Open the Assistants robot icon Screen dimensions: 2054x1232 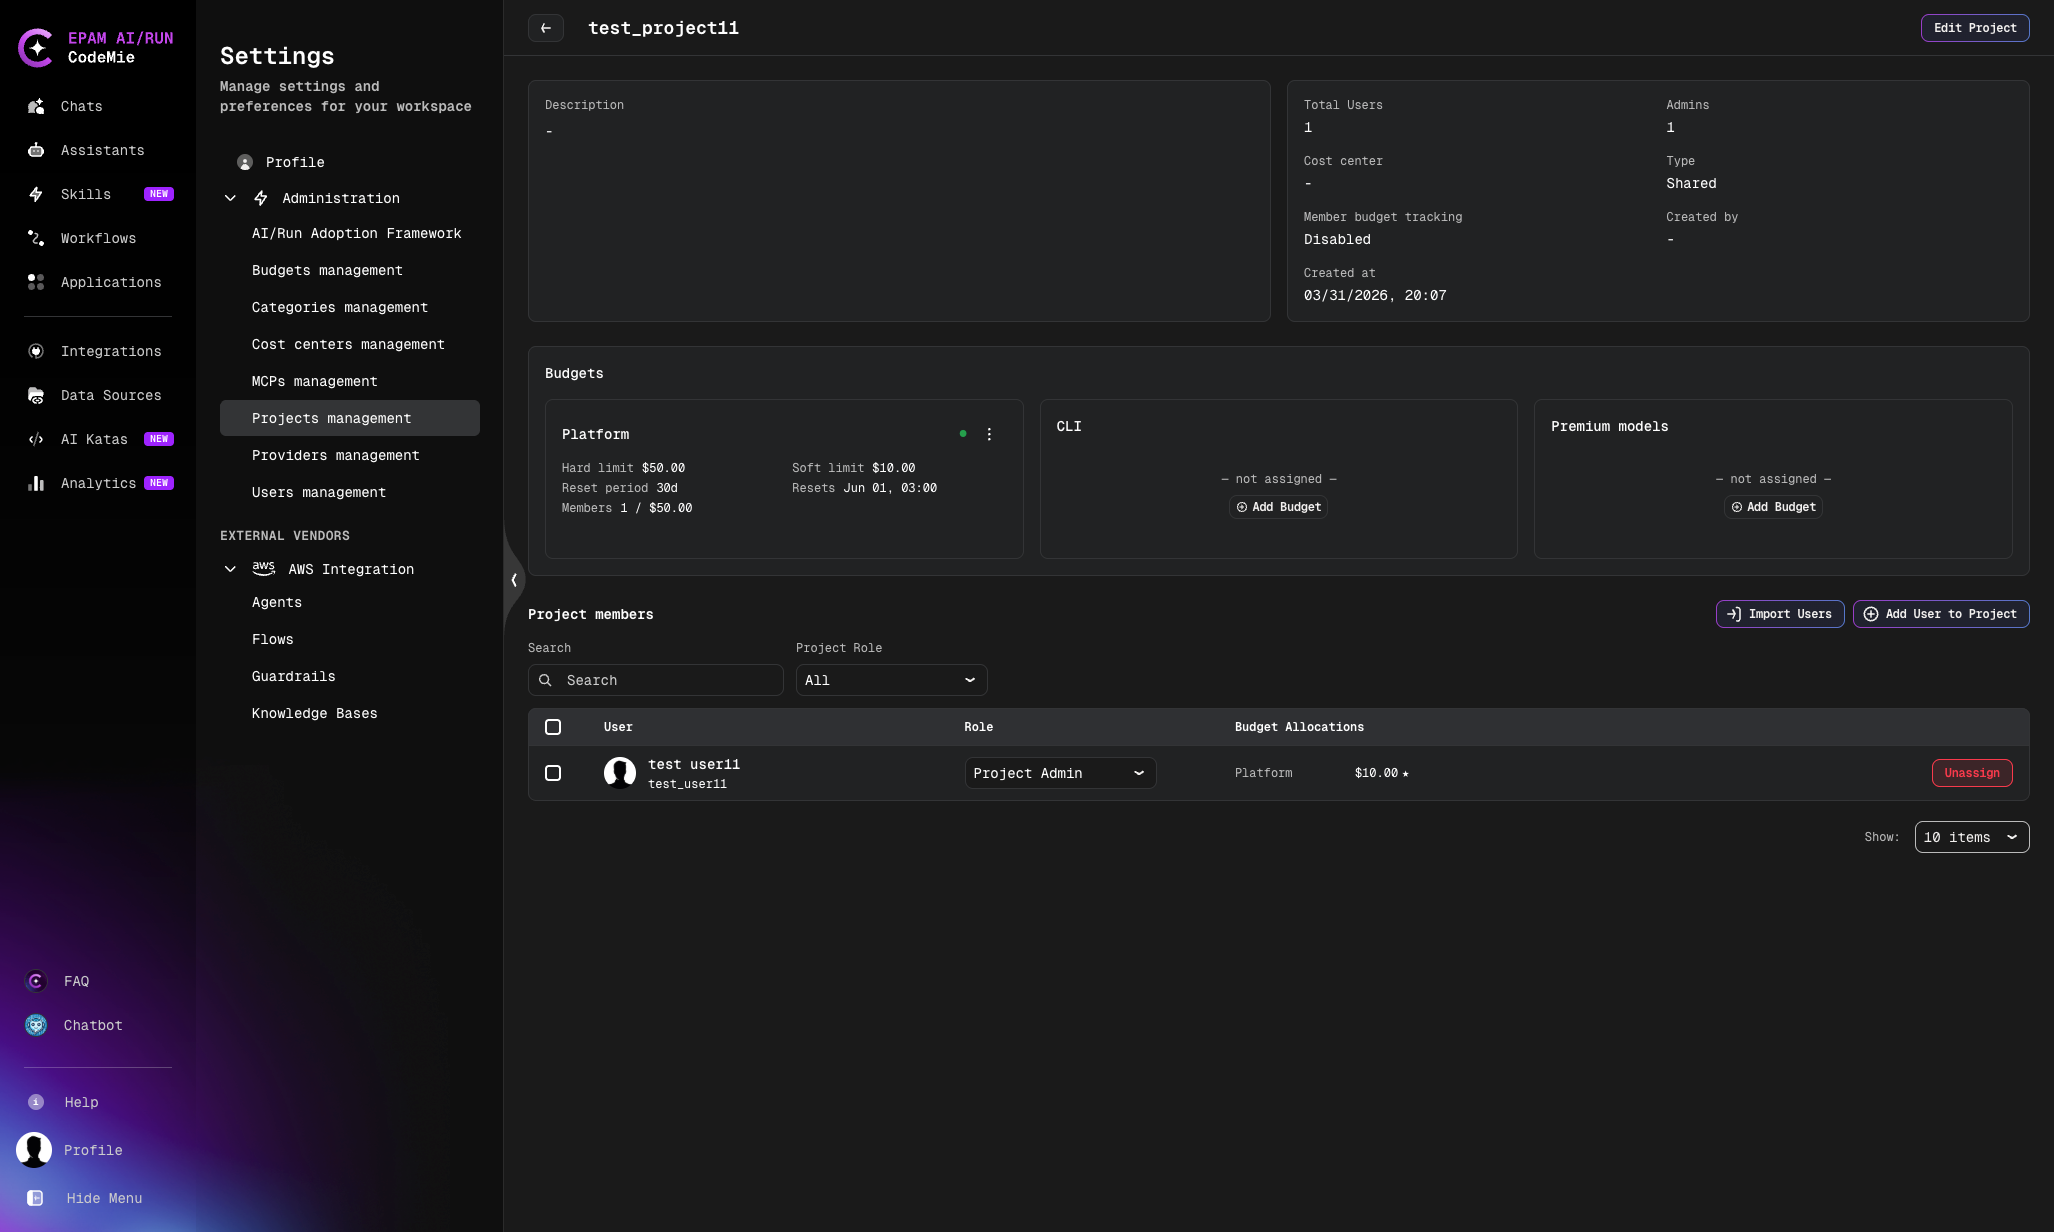pos(36,150)
